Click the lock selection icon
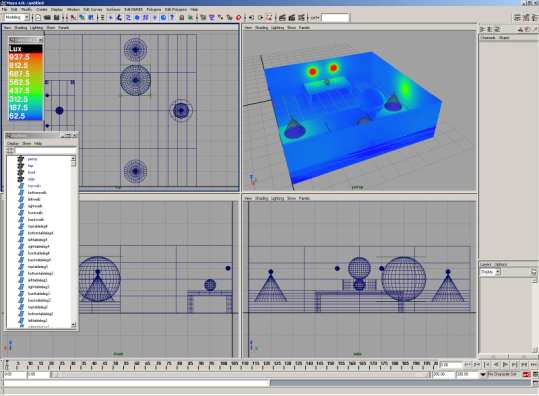 click(182, 18)
